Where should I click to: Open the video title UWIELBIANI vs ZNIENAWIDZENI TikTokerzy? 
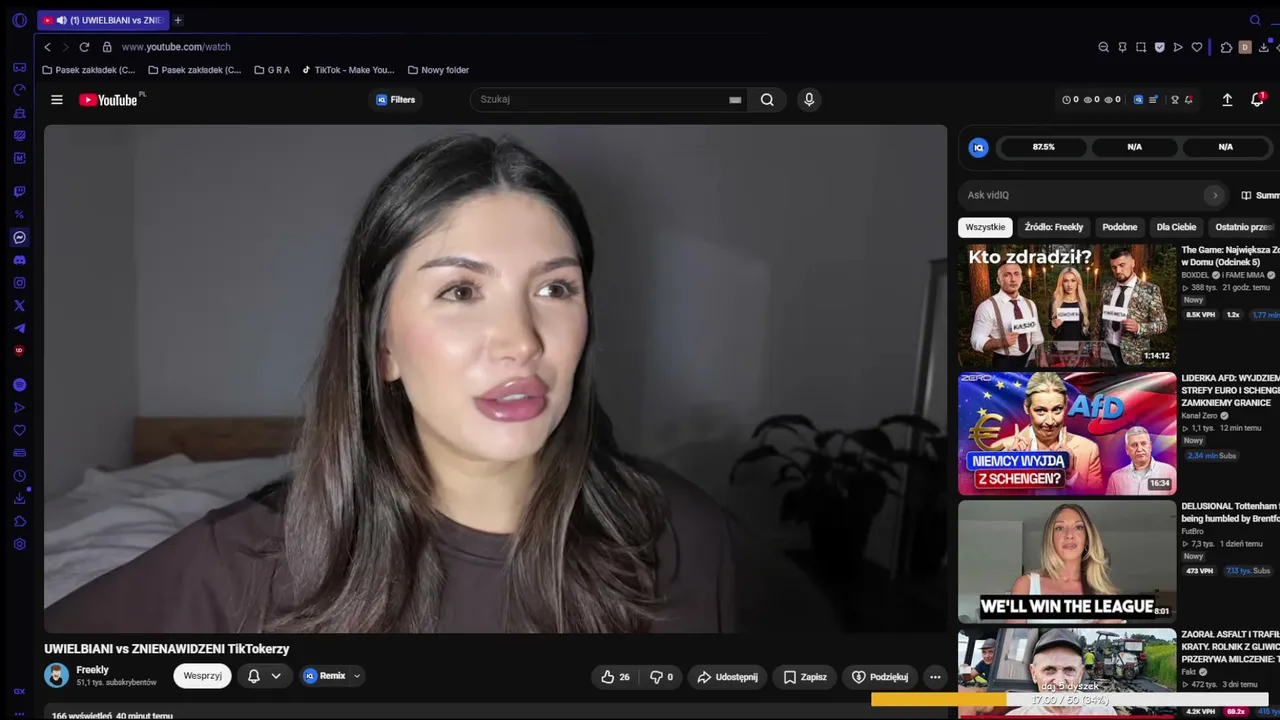pos(167,649)
